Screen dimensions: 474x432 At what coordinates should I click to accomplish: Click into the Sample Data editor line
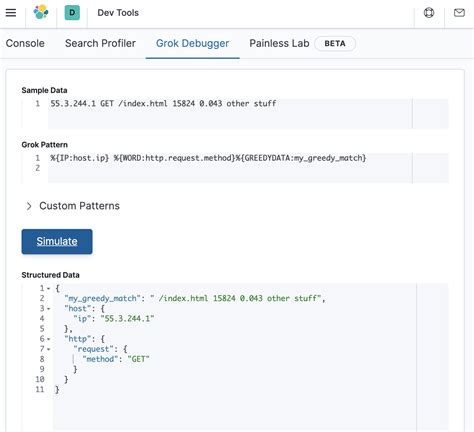[230, 104]
